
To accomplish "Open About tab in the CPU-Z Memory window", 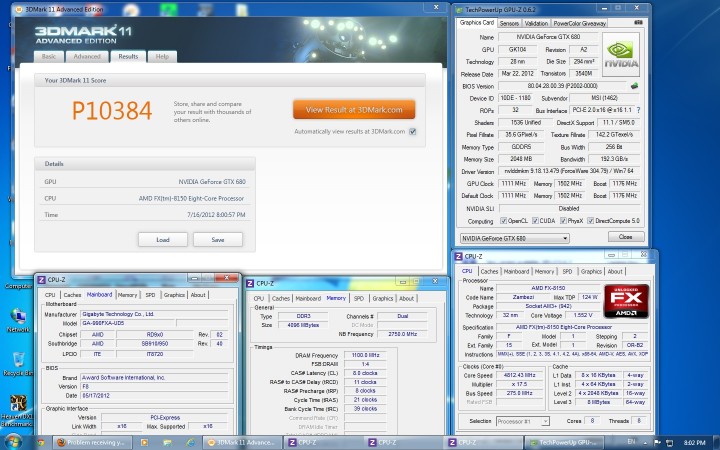I will (x=406, y=298).
